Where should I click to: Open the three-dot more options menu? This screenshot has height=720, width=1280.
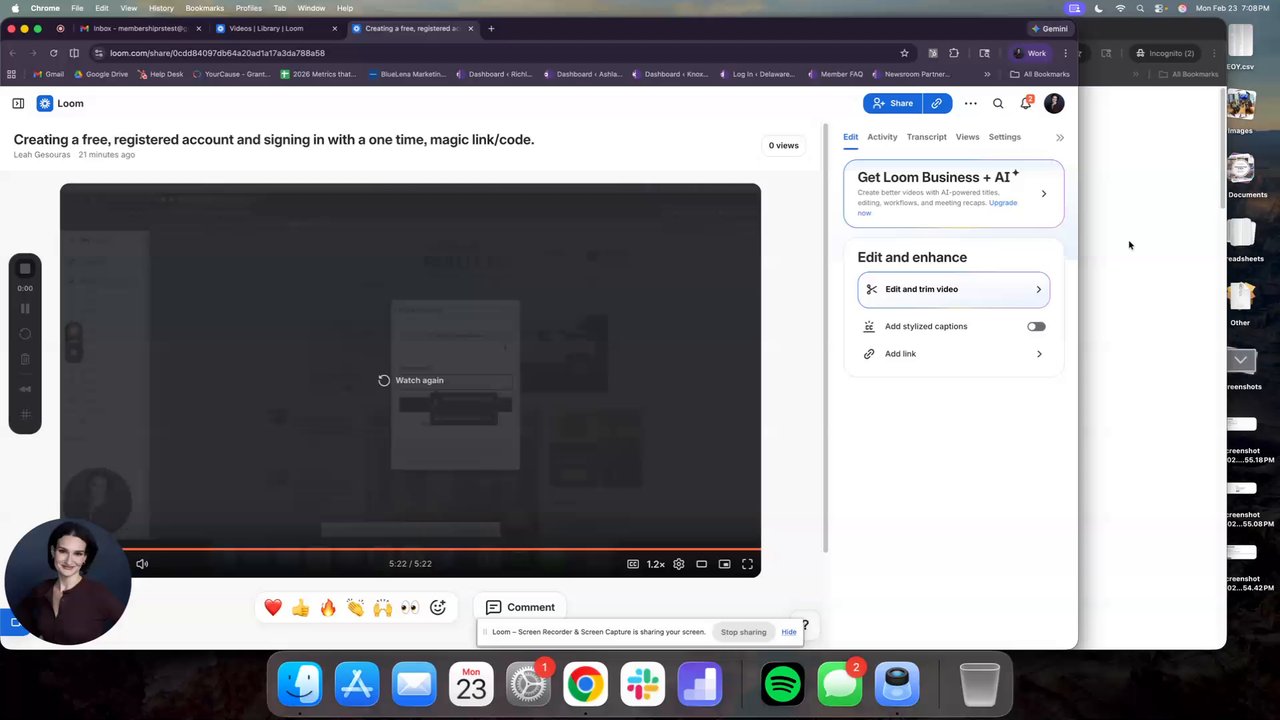970,103
